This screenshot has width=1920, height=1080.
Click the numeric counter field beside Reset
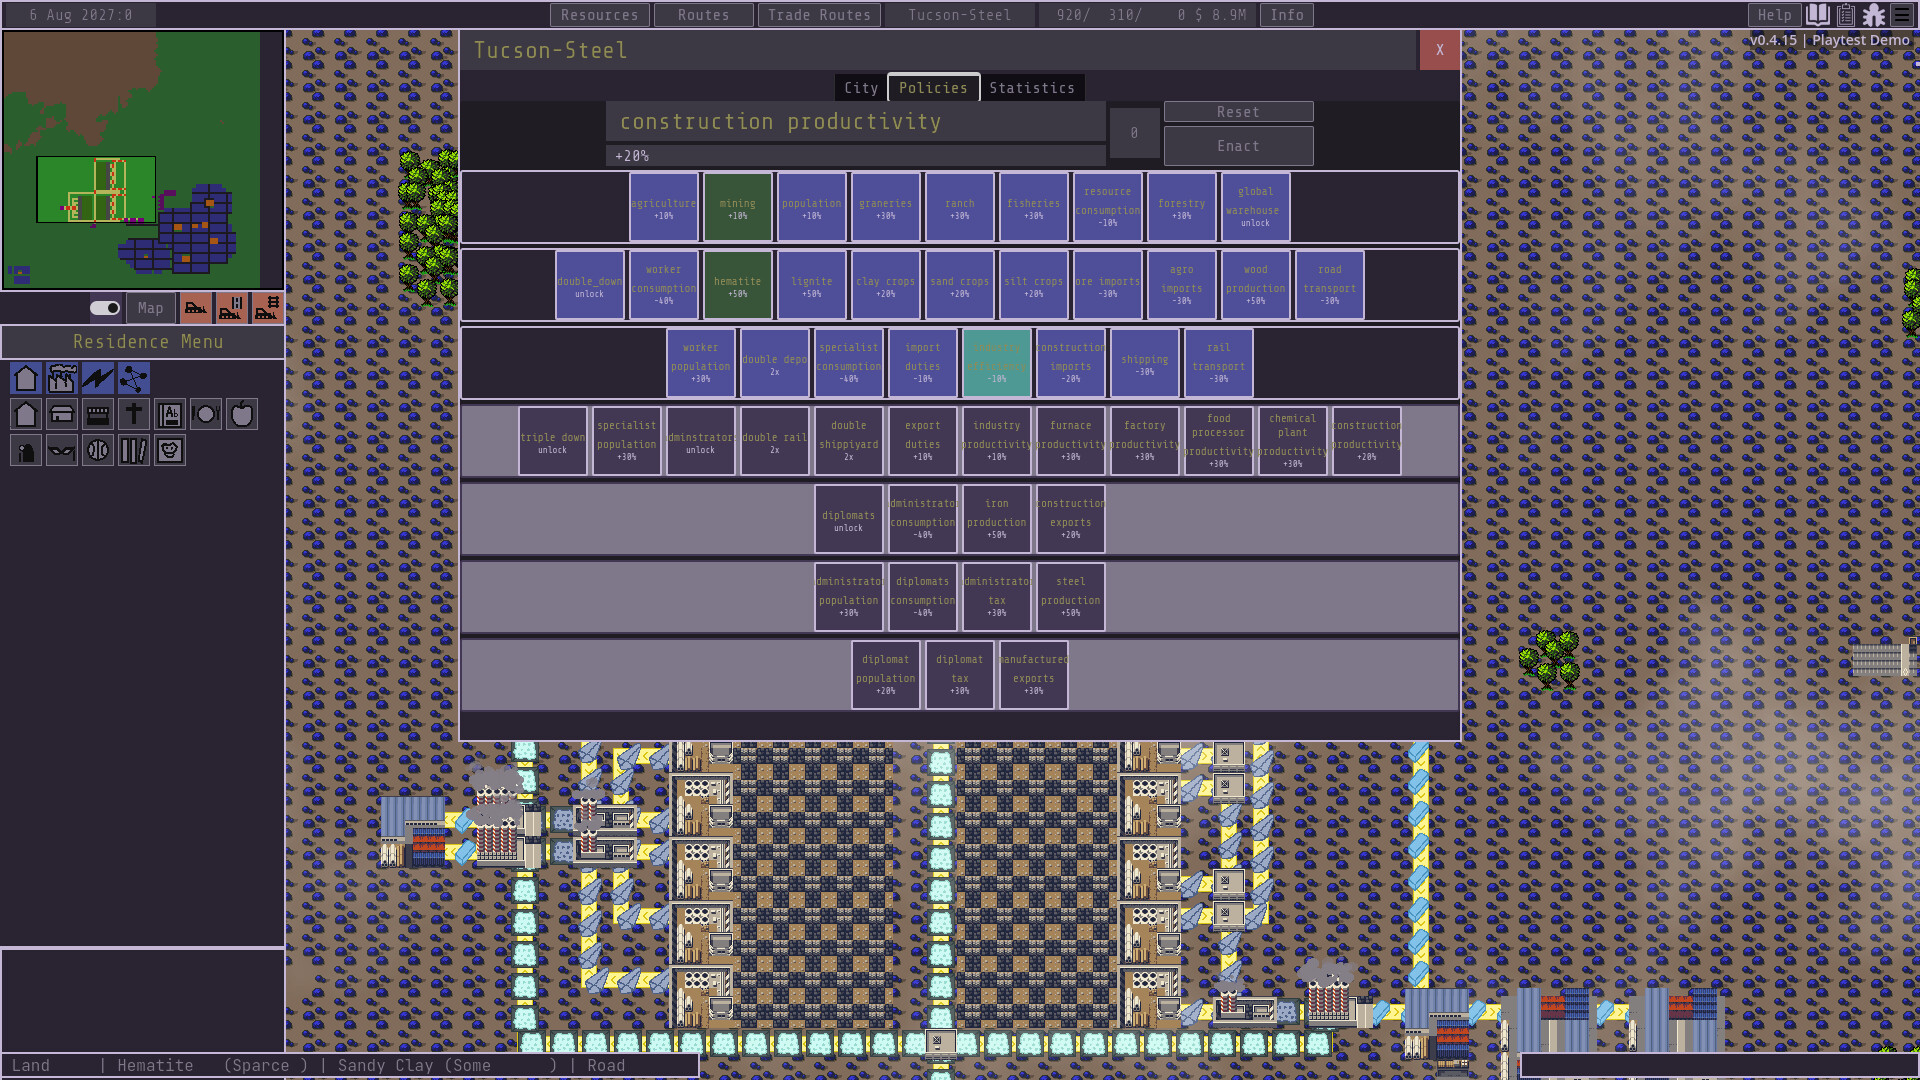1134,132
